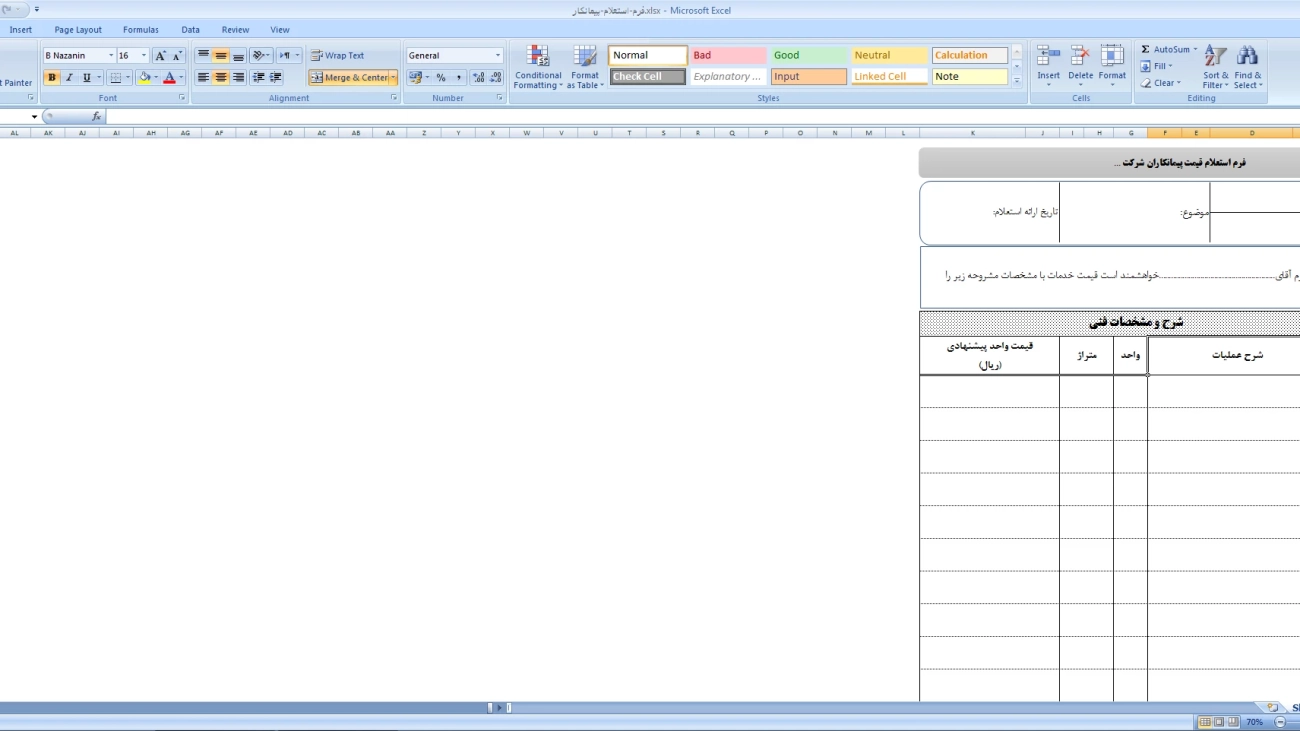This screenshot has height=731, width=1300.
Task: Open the View ribbon tab
Action: point(280,30)
